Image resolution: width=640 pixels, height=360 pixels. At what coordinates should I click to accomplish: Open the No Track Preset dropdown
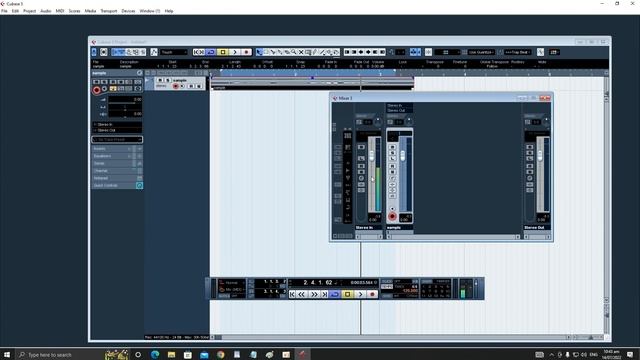(x=117, y=140)
